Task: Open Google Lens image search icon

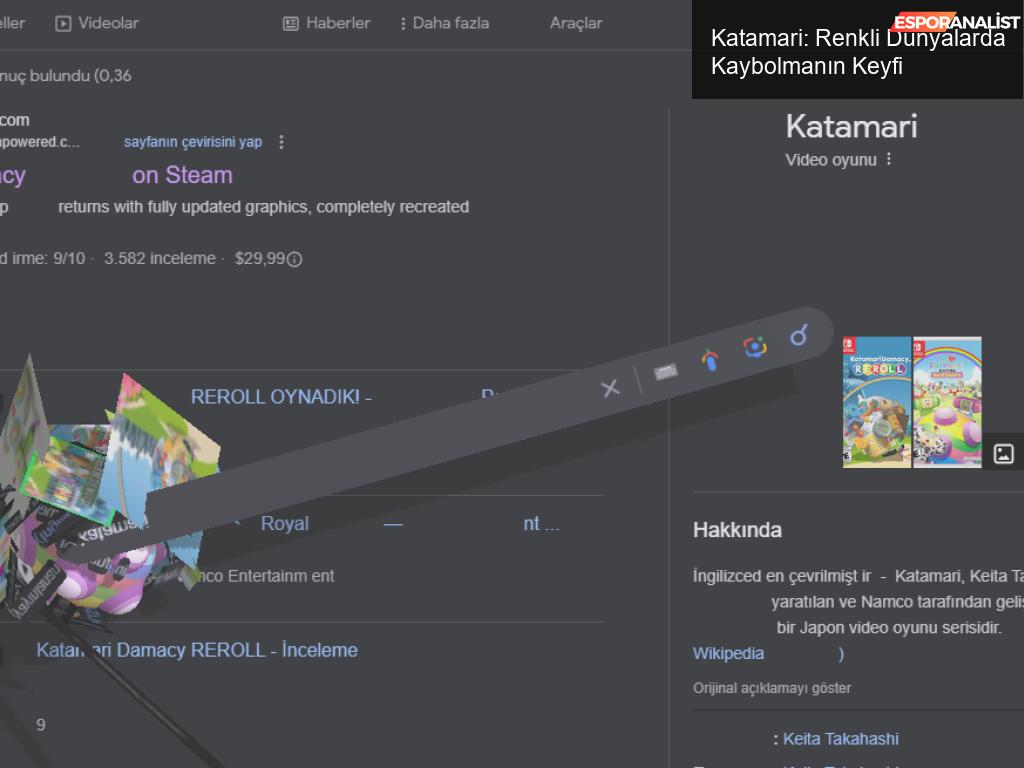Action: [x=754, y=347]
